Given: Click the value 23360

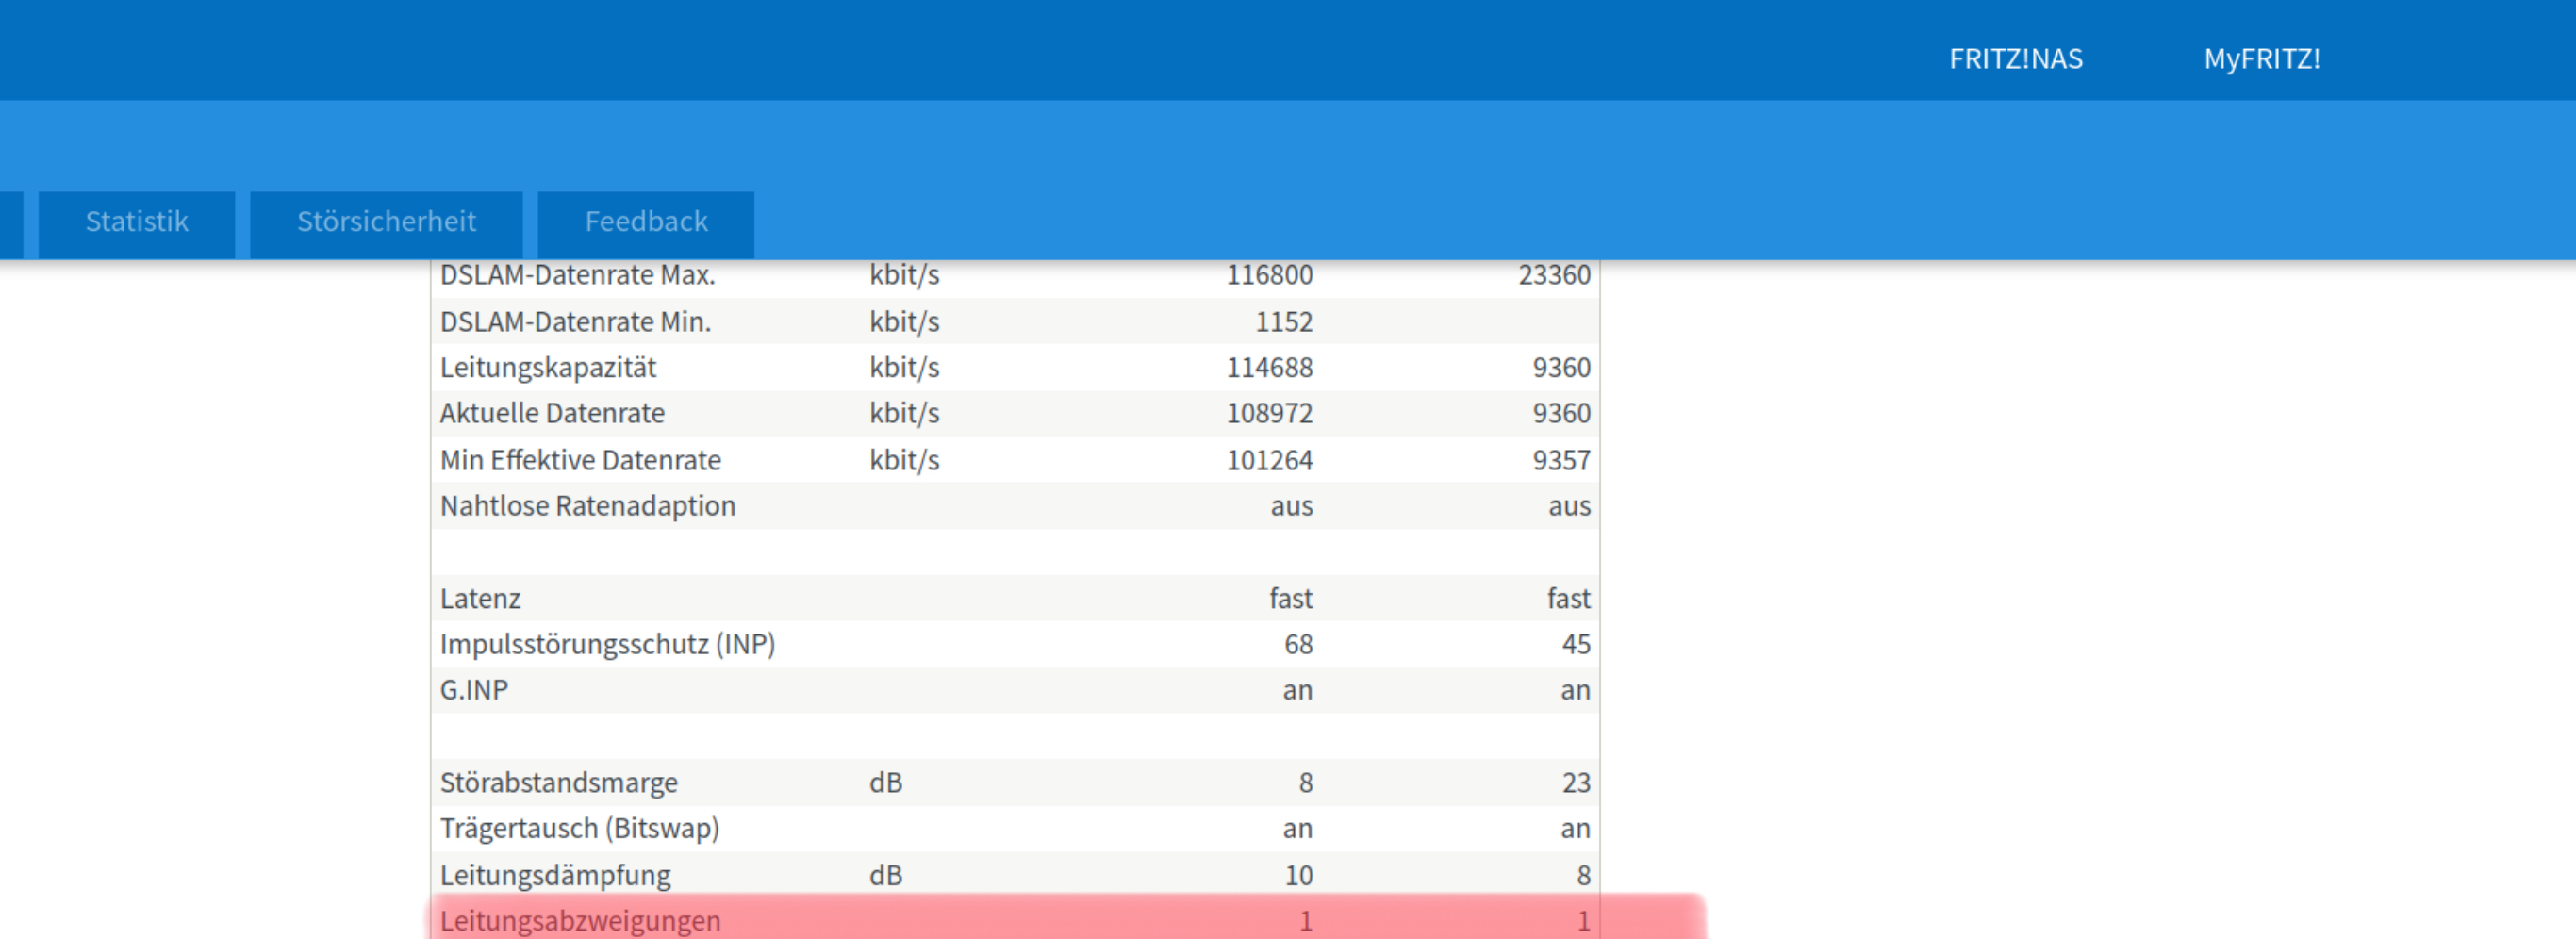Looking at the screenshot, I should [1554, 275].
